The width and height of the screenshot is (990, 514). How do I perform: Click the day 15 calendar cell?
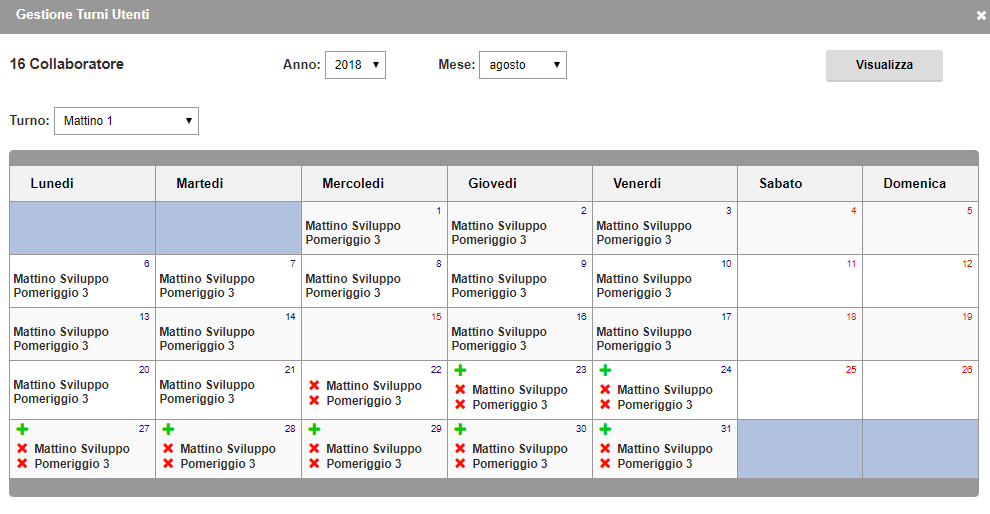pos(374,334)
